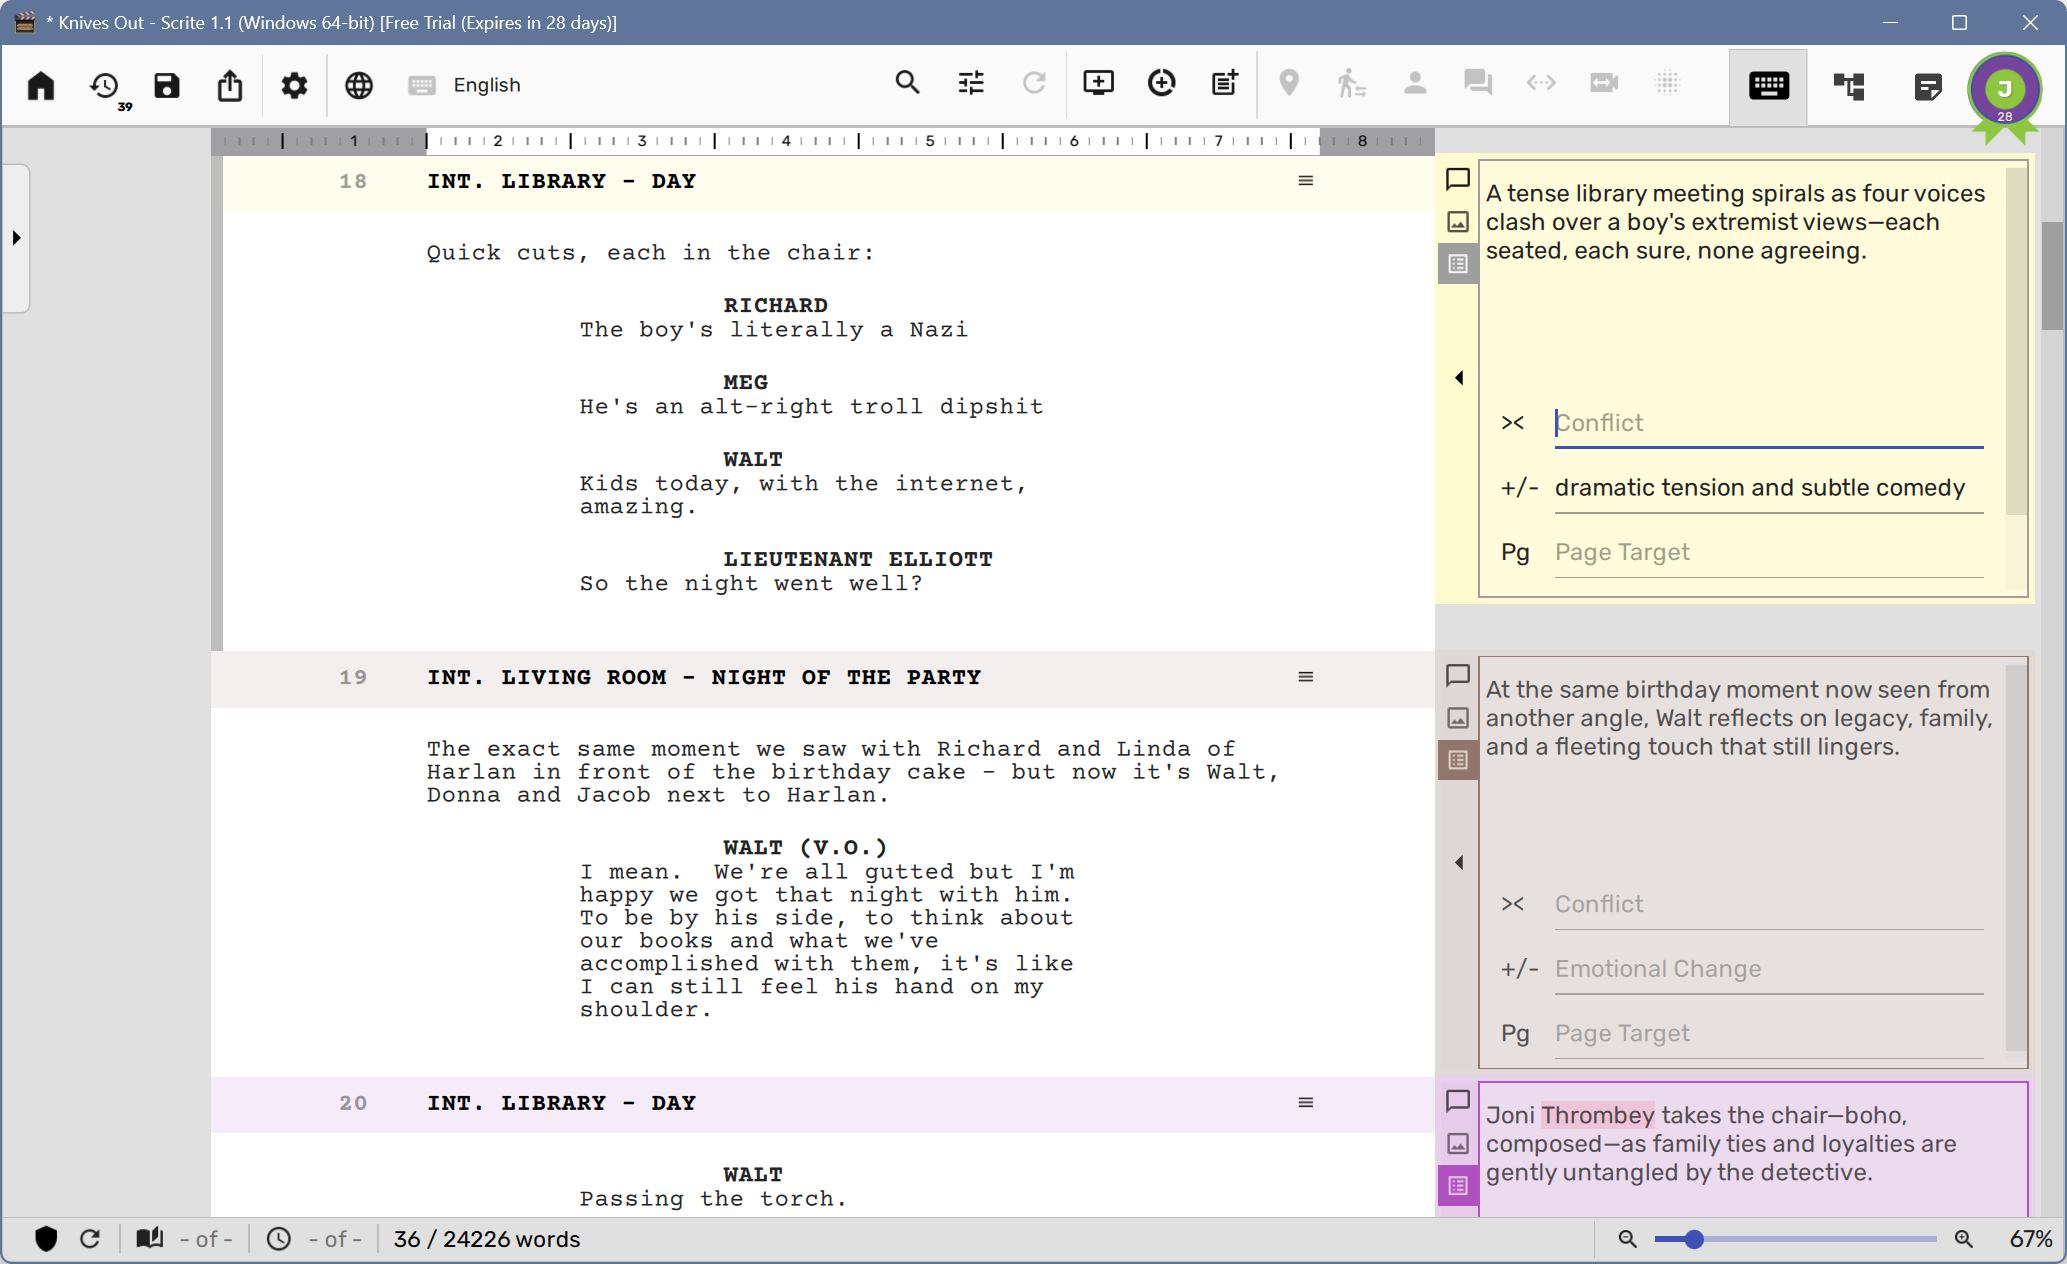Open the language globe icon

[x=359, y=85]
